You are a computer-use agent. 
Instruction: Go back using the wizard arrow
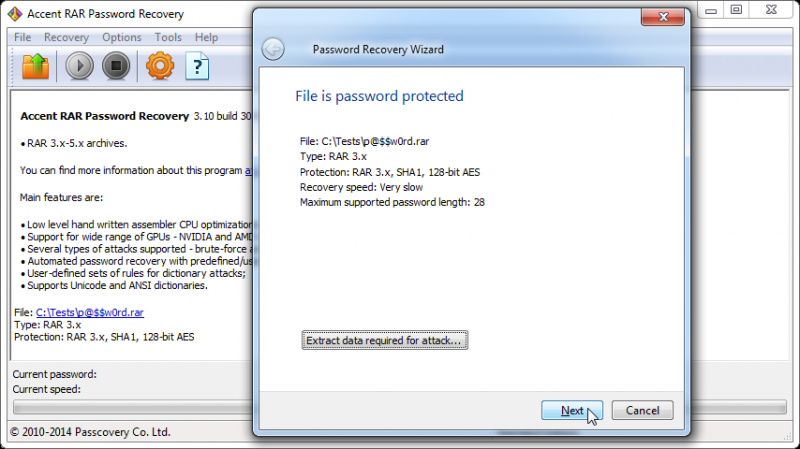(x=273, y=49)
